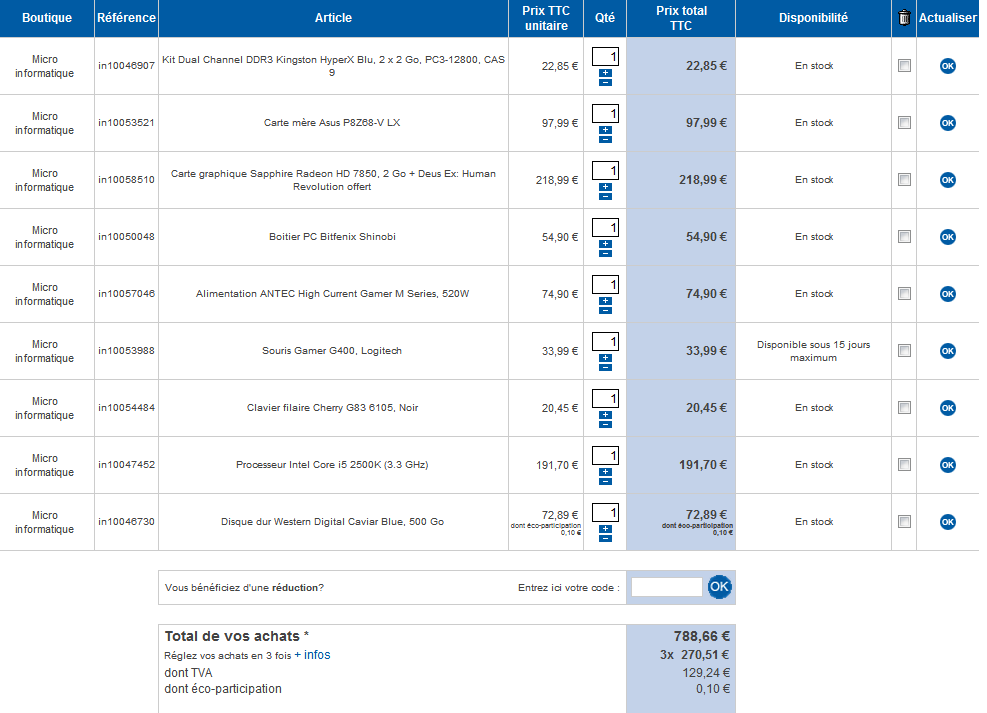Click the Disponibilité column header

click(x=813, y=18)
